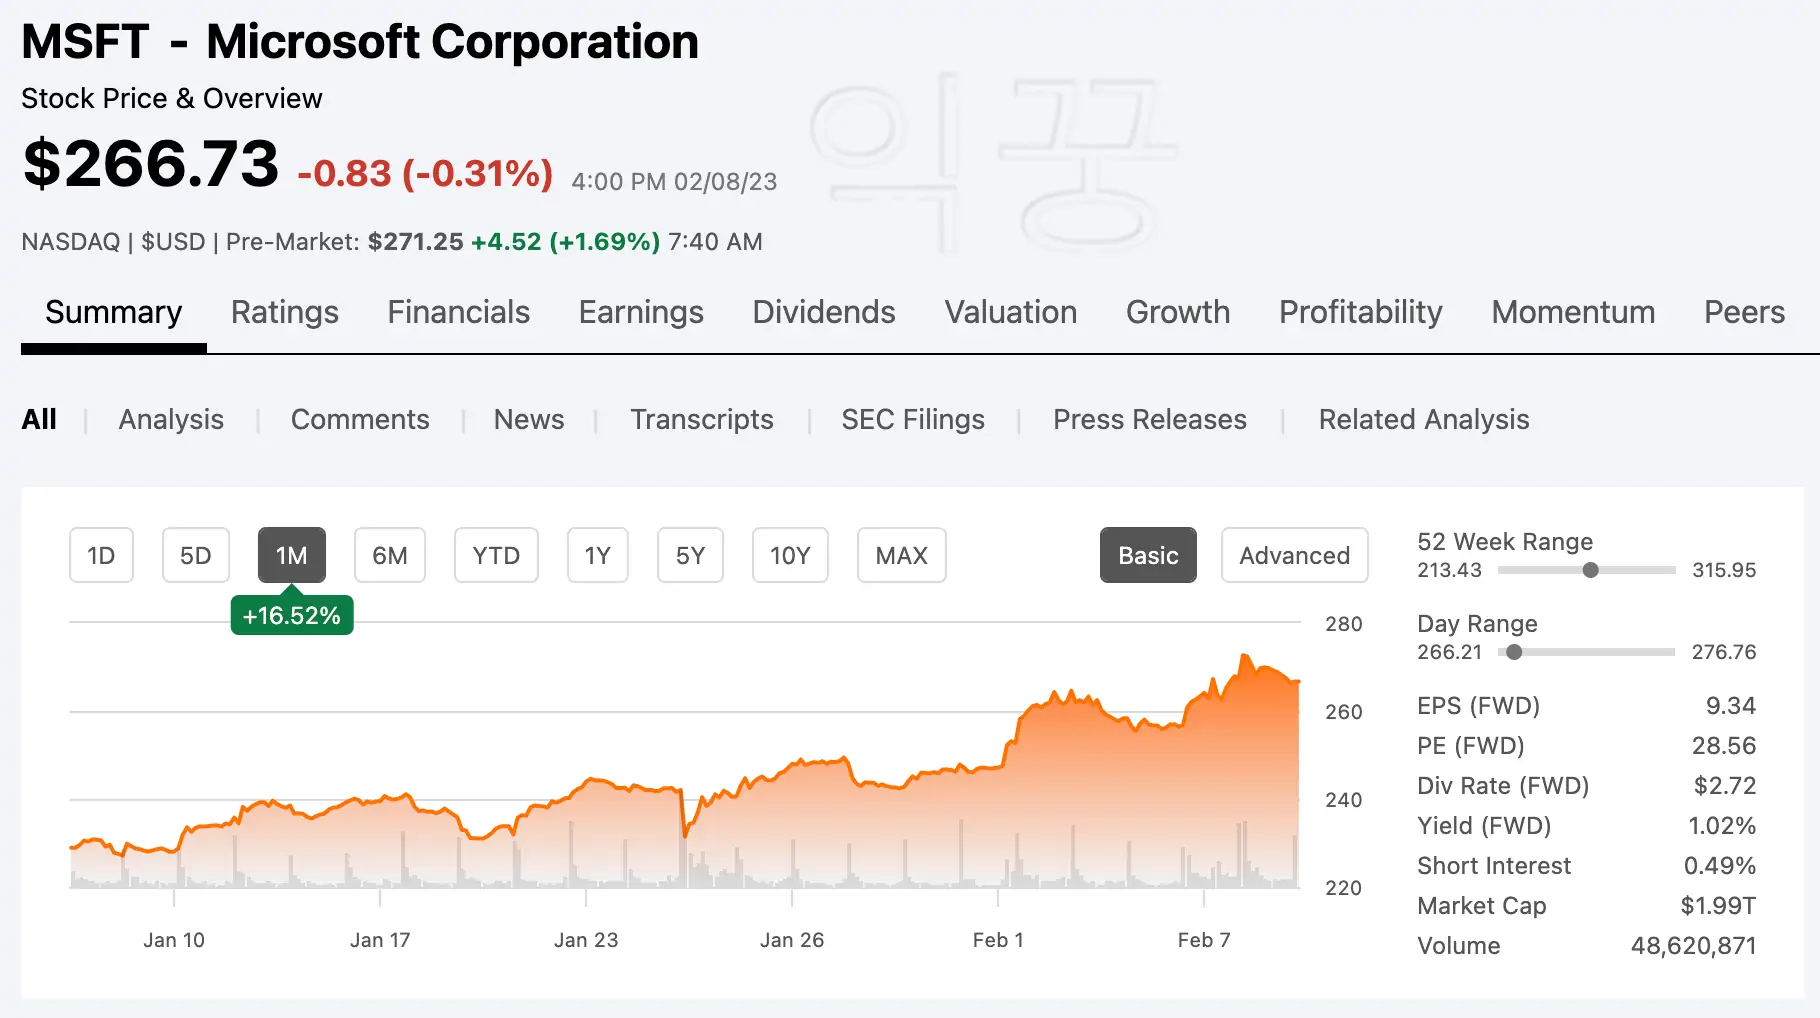Open SEC Filings section
This screenshot has height=1018, width=1820.
(912, 419)
